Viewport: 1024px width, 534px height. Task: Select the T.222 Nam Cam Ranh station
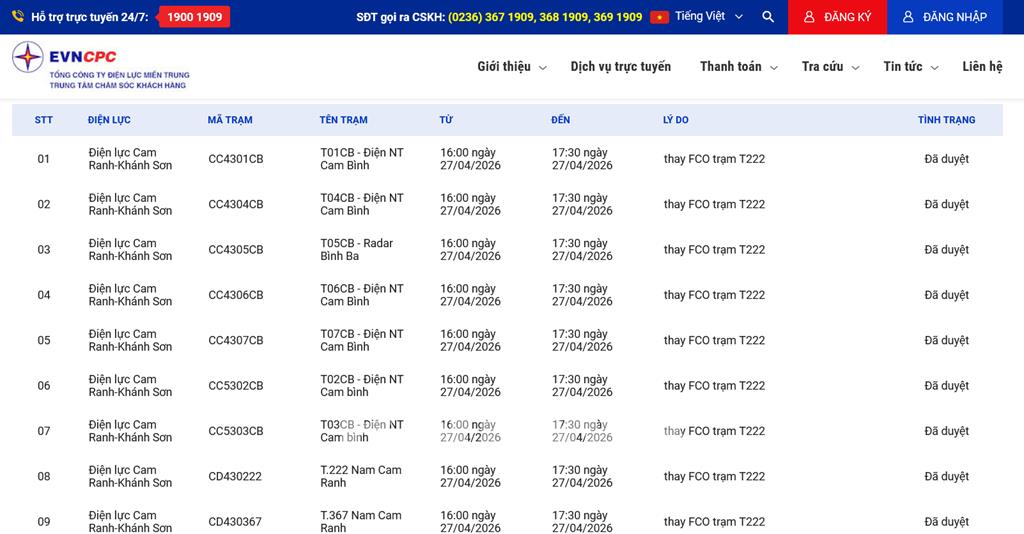(361, 476)
